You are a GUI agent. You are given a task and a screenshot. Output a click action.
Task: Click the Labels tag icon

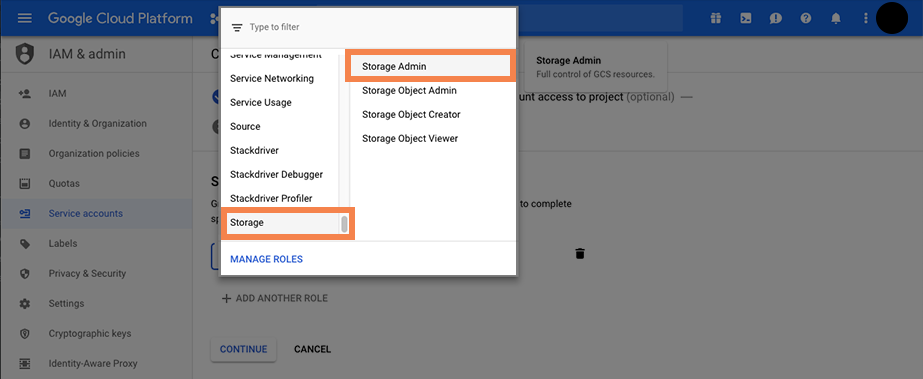pos(24,244)
